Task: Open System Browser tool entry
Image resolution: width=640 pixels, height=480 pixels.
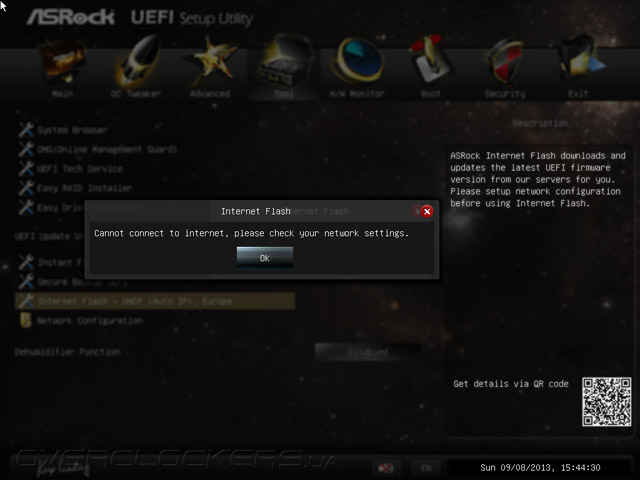Action: coord(63,130)
